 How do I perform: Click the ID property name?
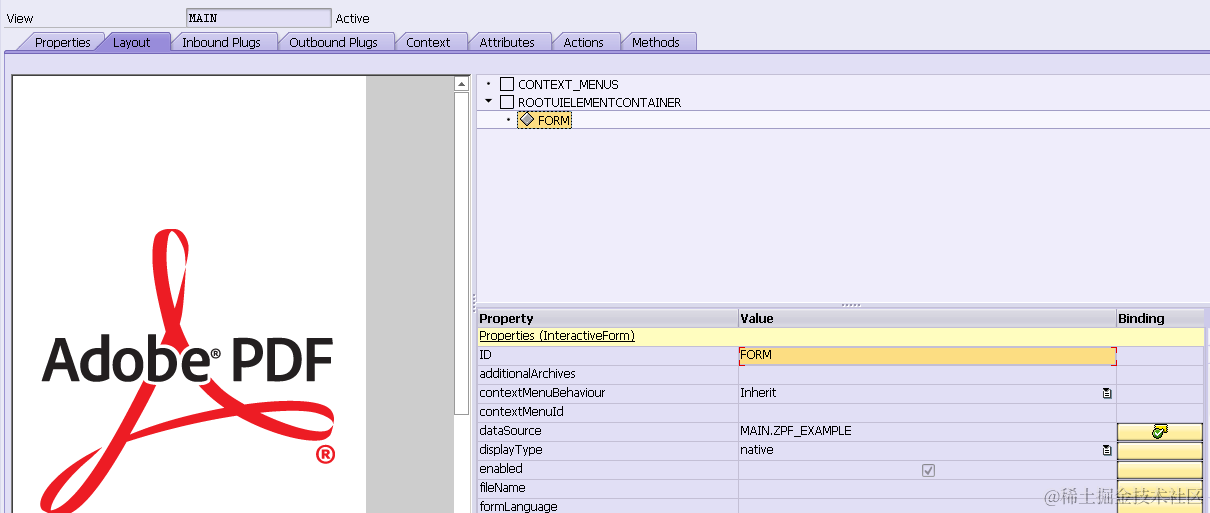point(485,355)
